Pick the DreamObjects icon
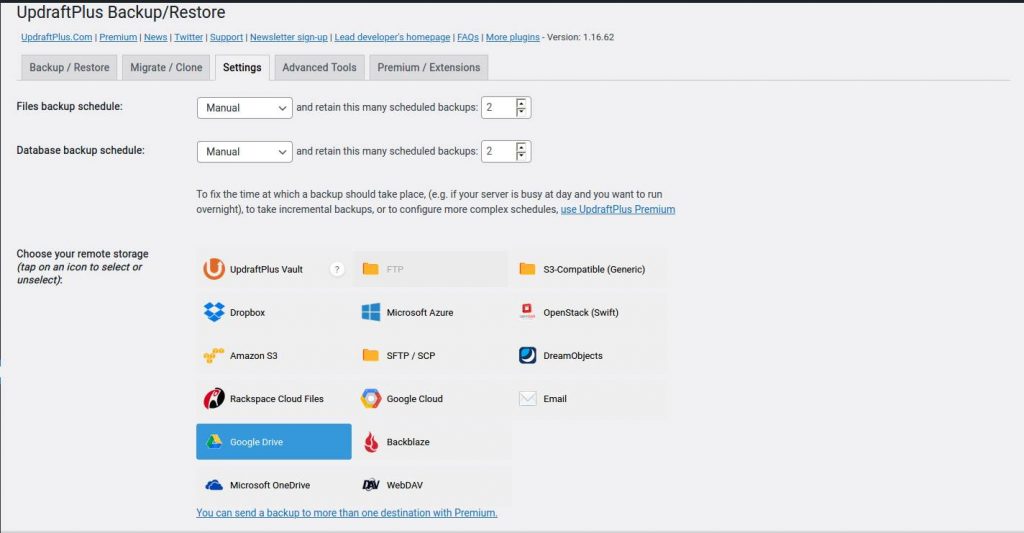The width and height of the screenshot is (1024, 533). [527, 355]
